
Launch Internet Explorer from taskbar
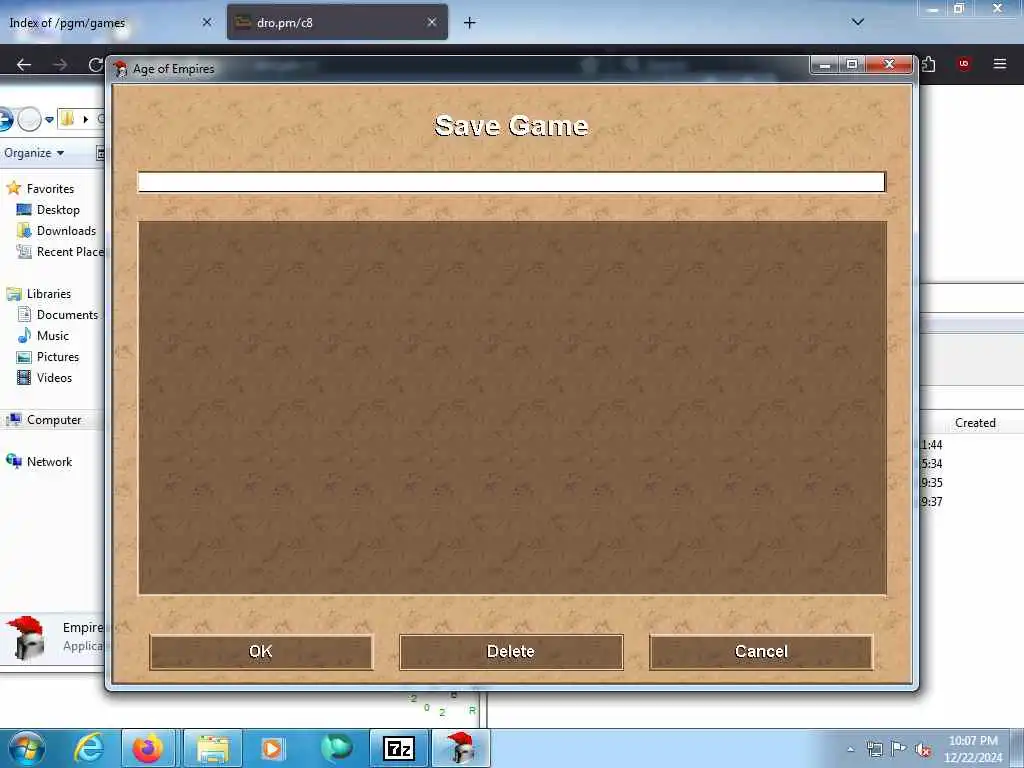(89, 748)
